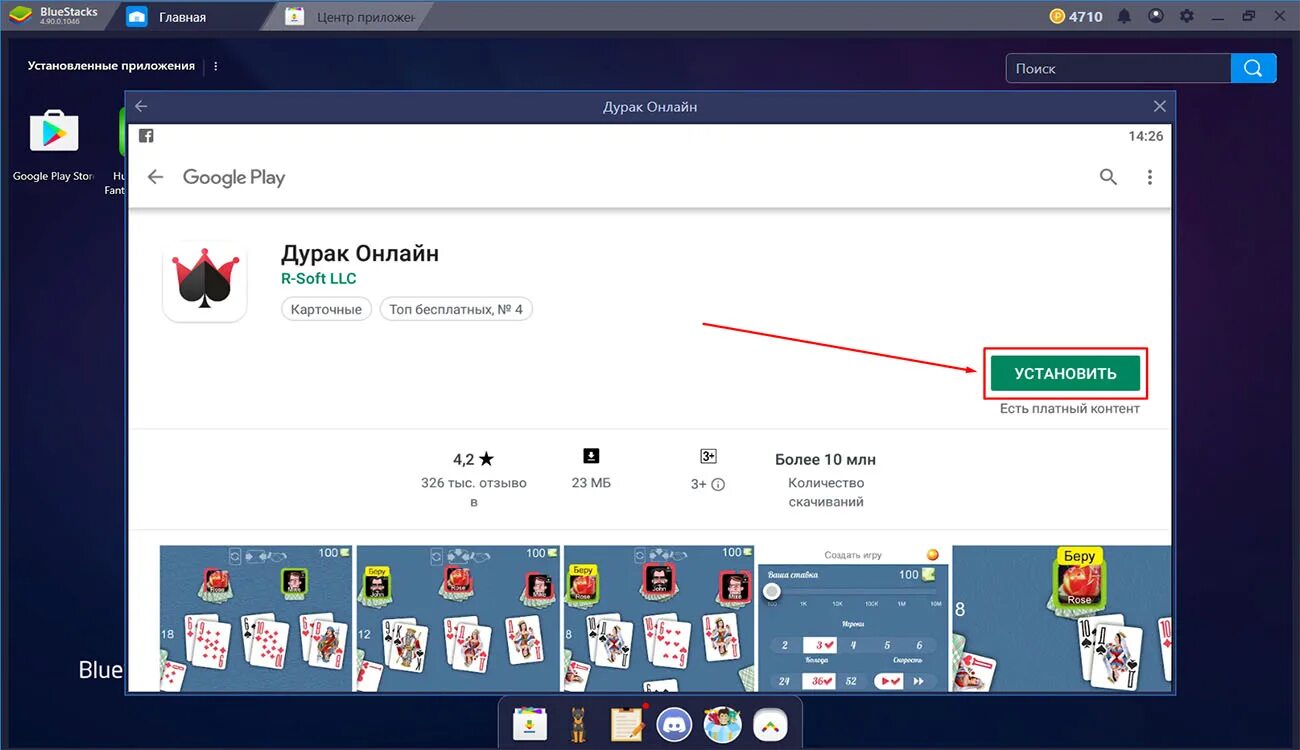Open the Discord icon in dock
The image size is (1300, 750).
click(674, 723)
